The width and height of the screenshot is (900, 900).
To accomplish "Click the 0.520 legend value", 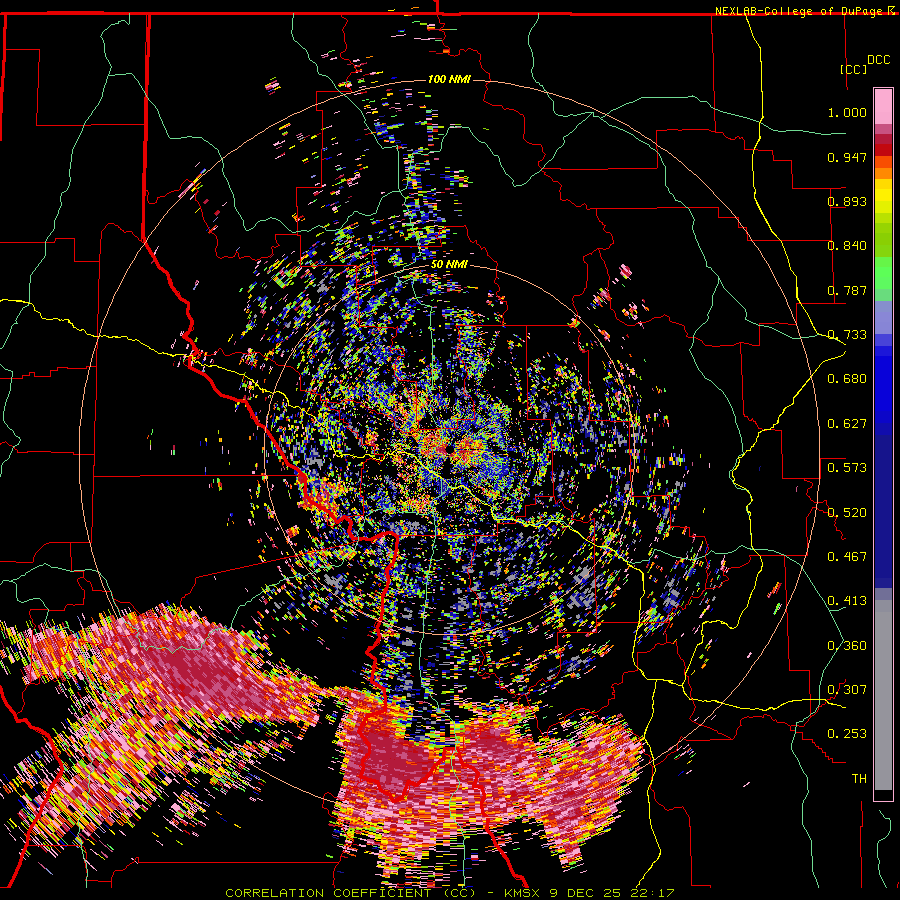I will point(847,513).
